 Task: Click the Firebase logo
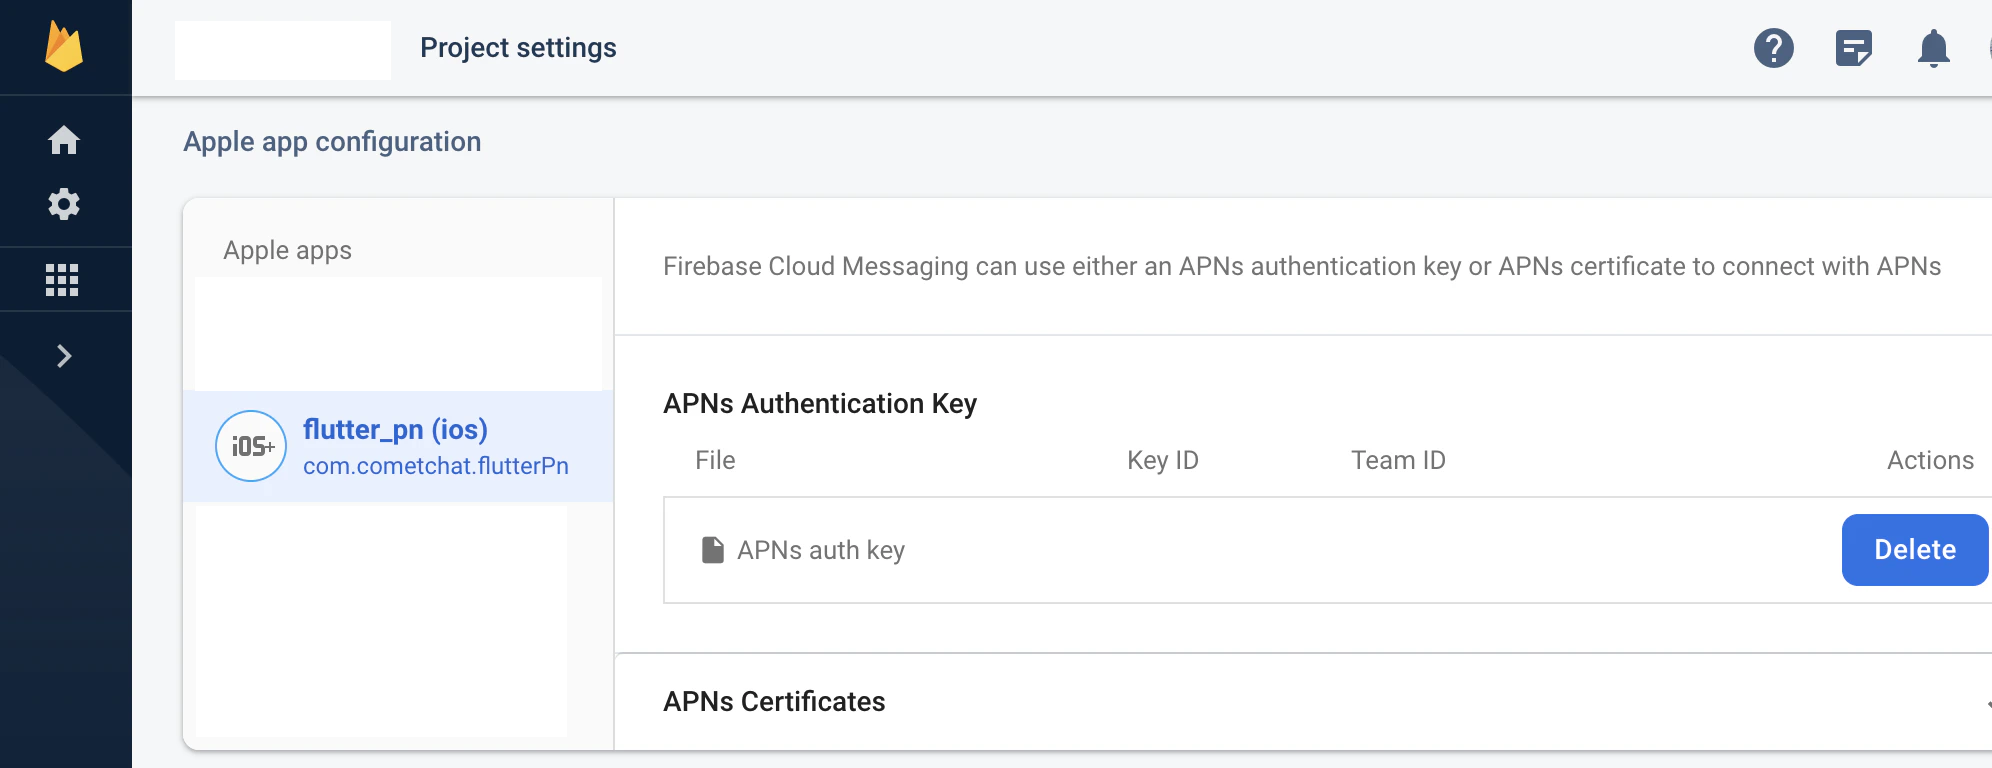click(64, 47)
